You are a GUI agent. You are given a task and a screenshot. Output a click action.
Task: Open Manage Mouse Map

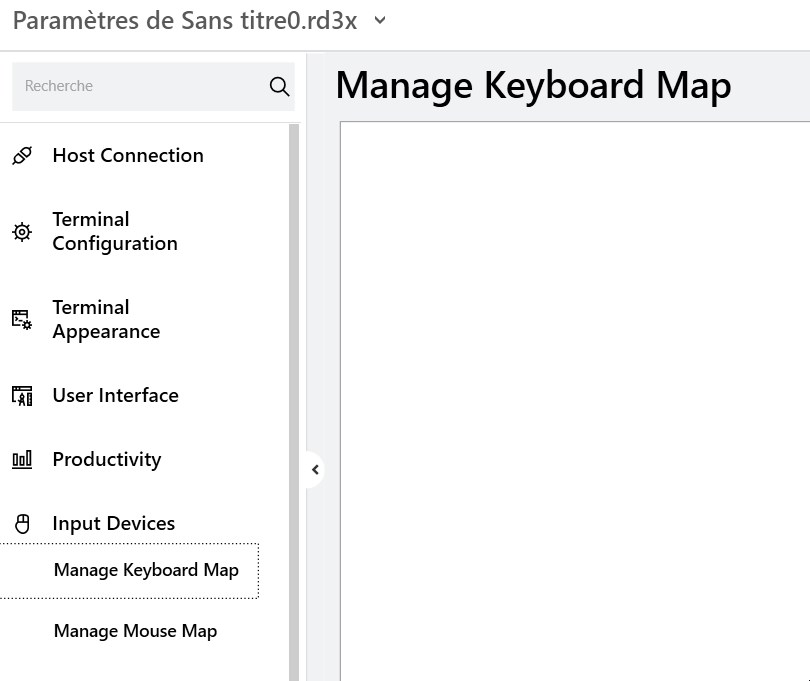pyautogui.click(x=135, y=631)
